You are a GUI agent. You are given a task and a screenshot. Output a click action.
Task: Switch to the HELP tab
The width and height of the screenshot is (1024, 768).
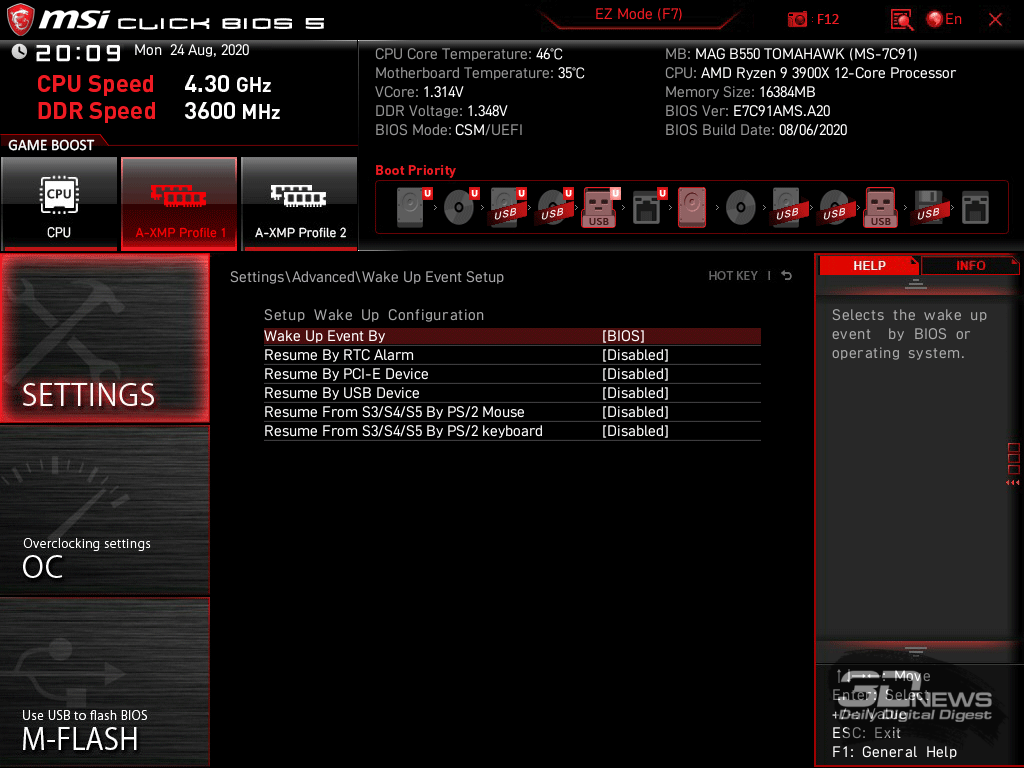point(869,265)
